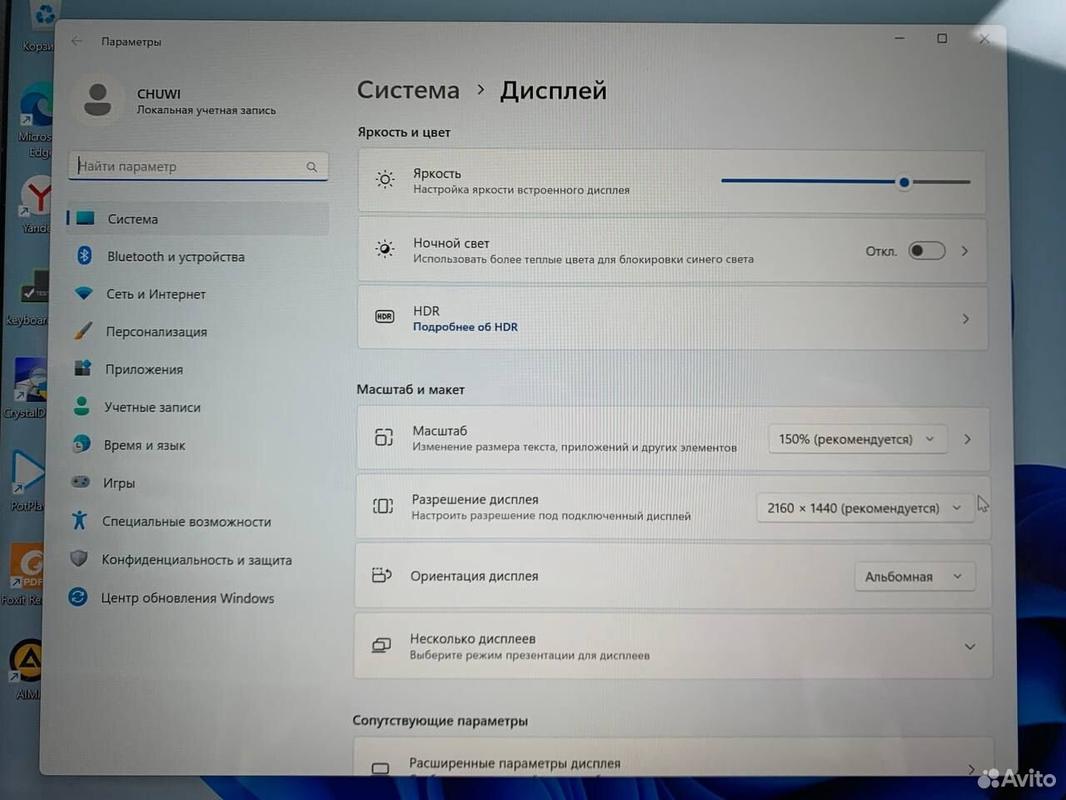Click the green Учетные записи person icon
This screenshot has height=800, width=1066.
coord(82,406)
